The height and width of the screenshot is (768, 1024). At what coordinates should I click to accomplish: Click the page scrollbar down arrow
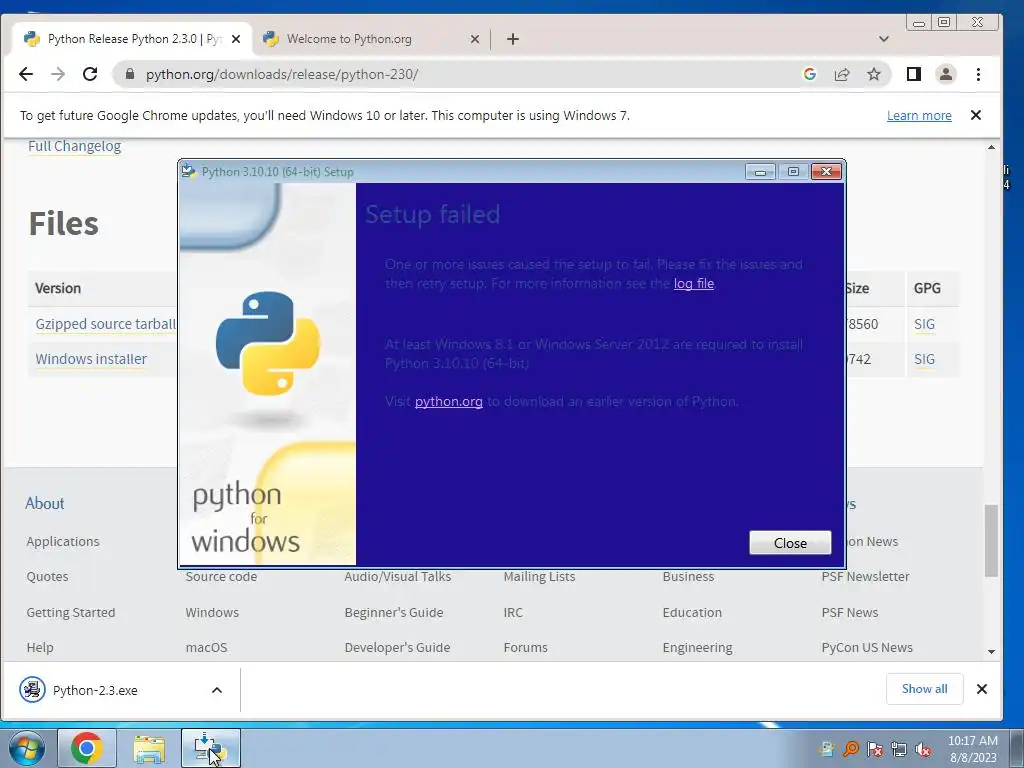point(991,652)
